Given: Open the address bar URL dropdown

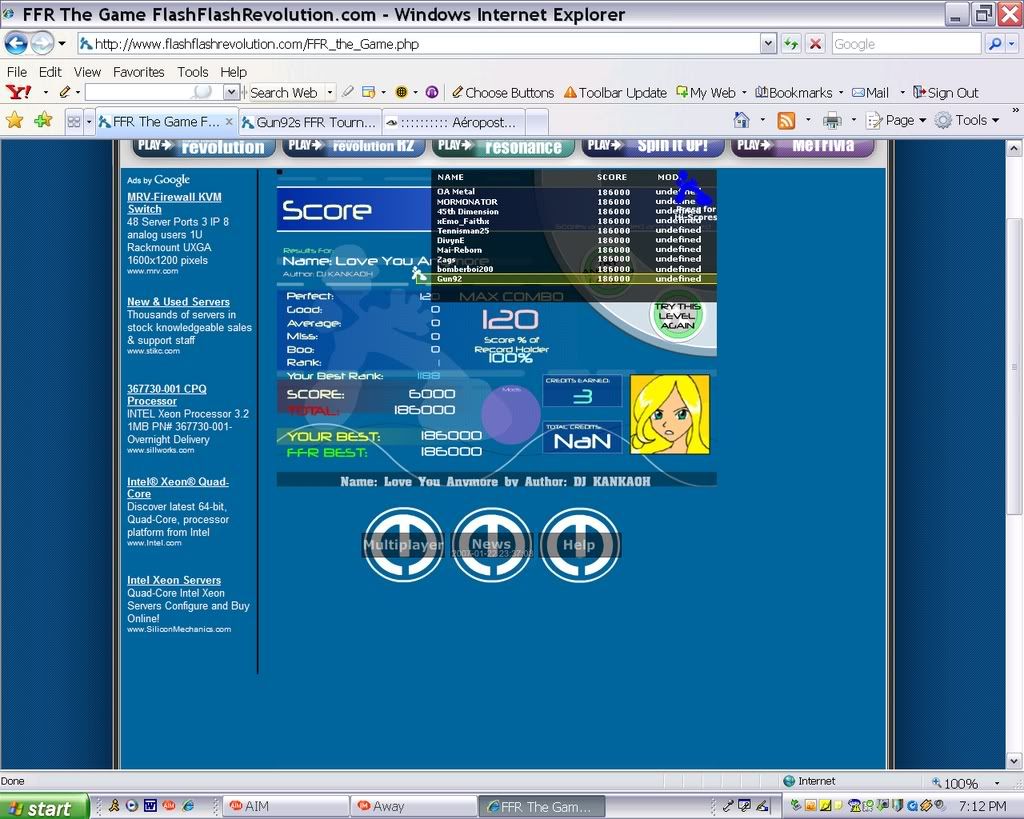Looking at the screenshot, I should point(767,44).
